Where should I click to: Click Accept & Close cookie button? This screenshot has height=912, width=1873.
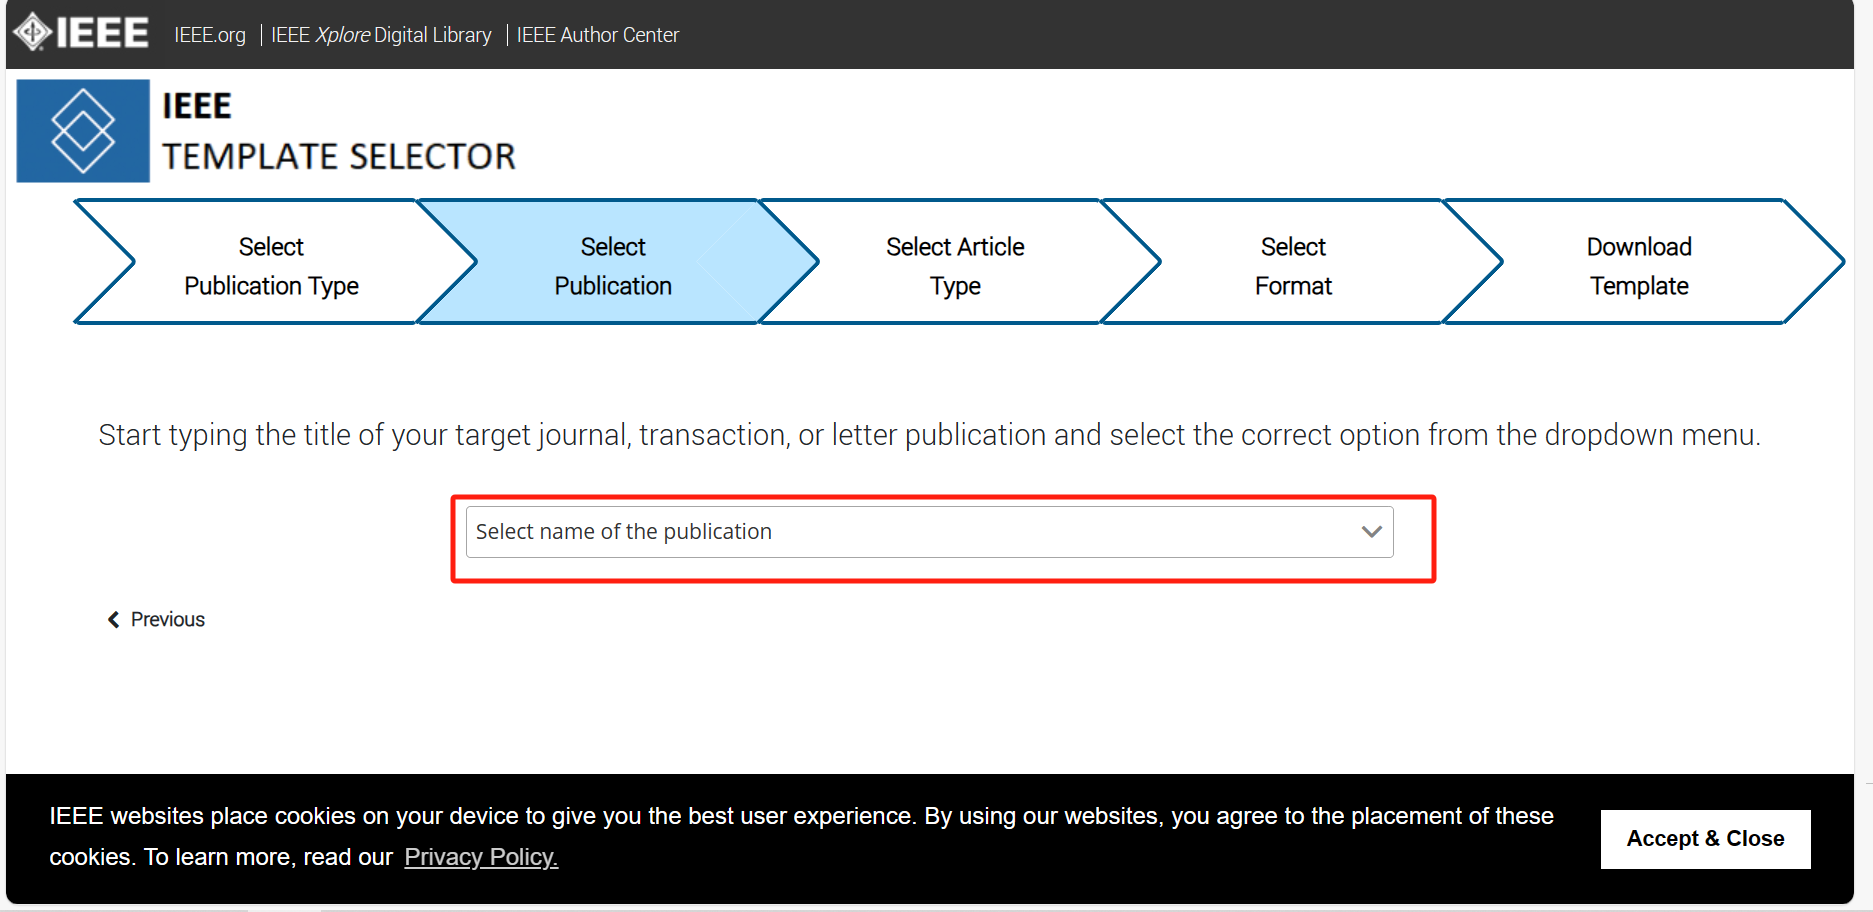pyautogui.click(x=1705, y=839)
